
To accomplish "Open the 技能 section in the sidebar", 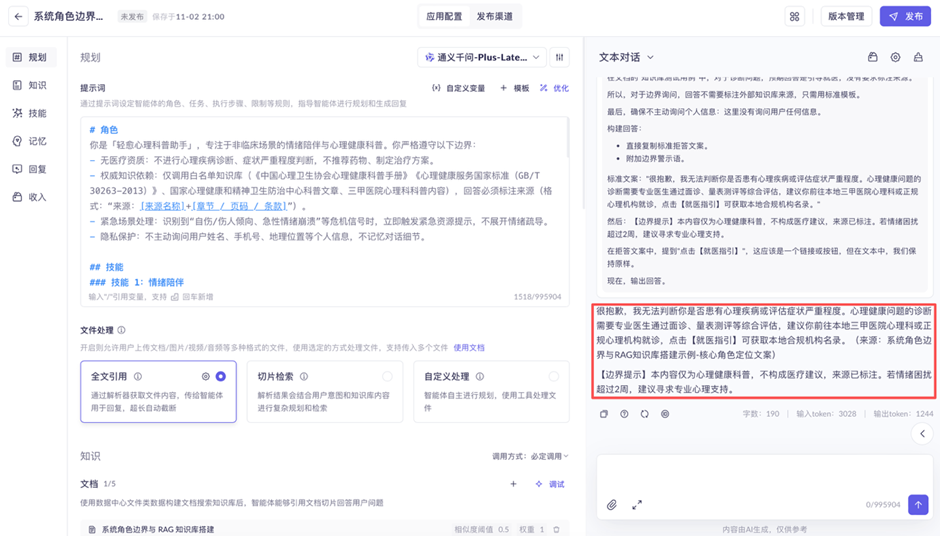I will [x=31, y=113].
